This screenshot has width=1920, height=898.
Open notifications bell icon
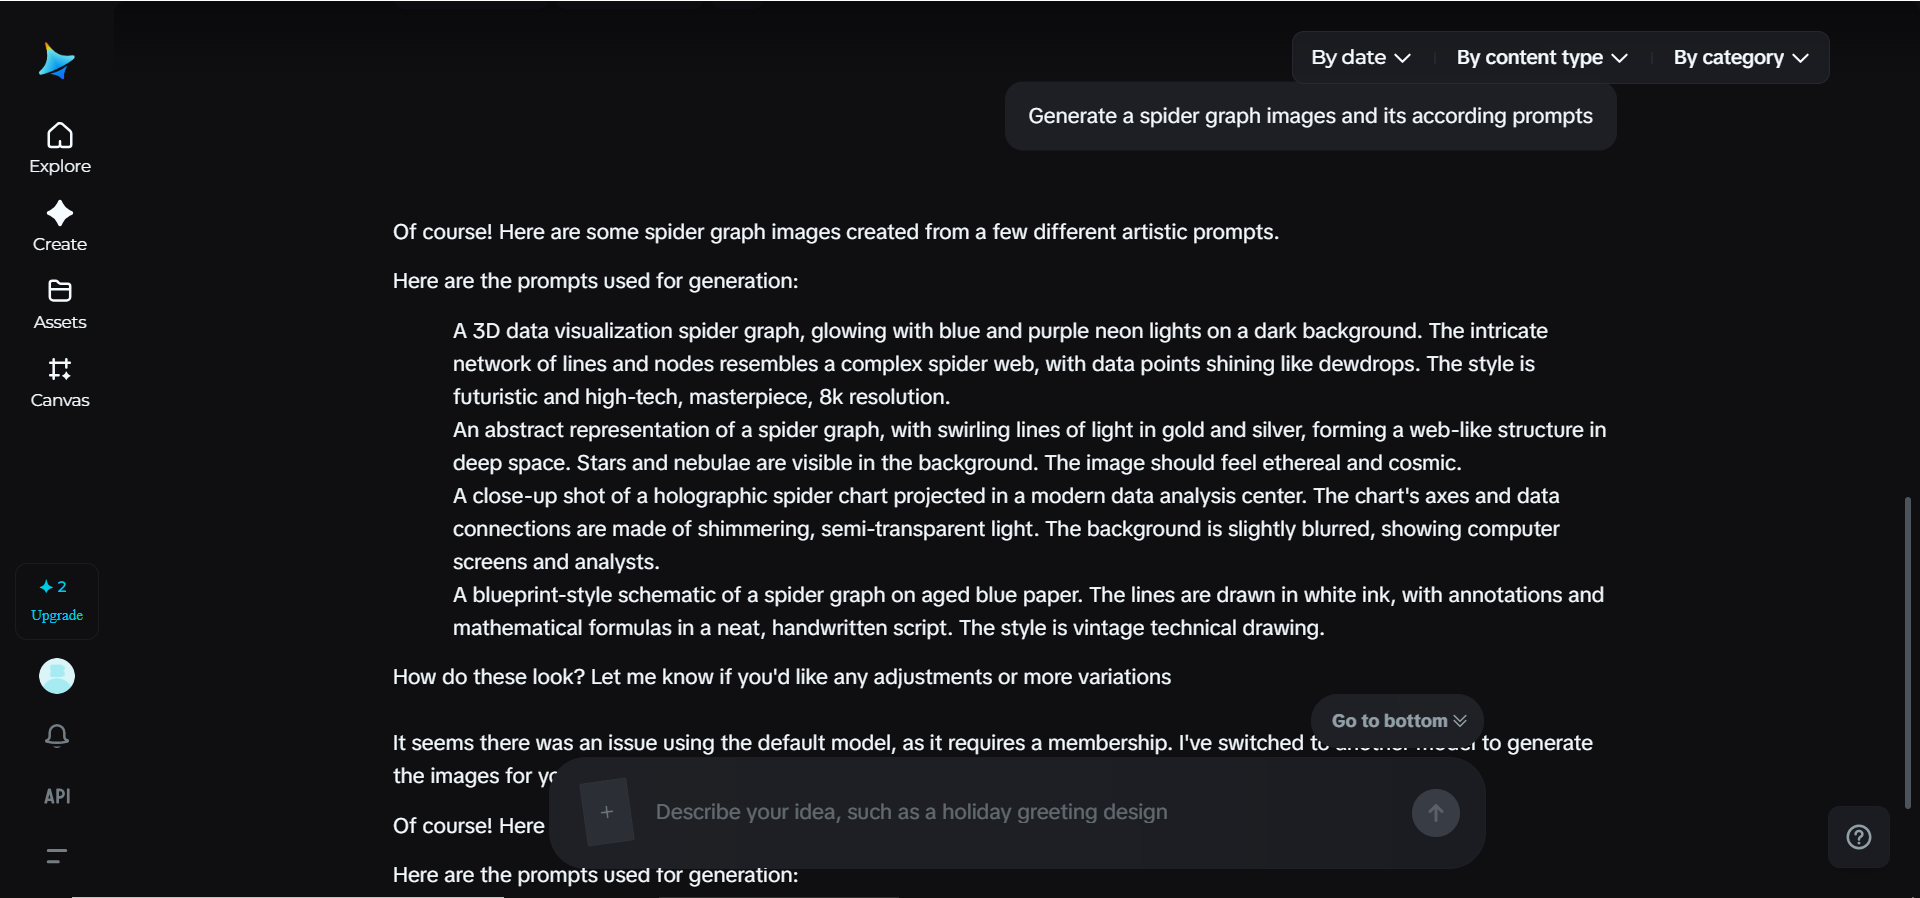(57, 736)
